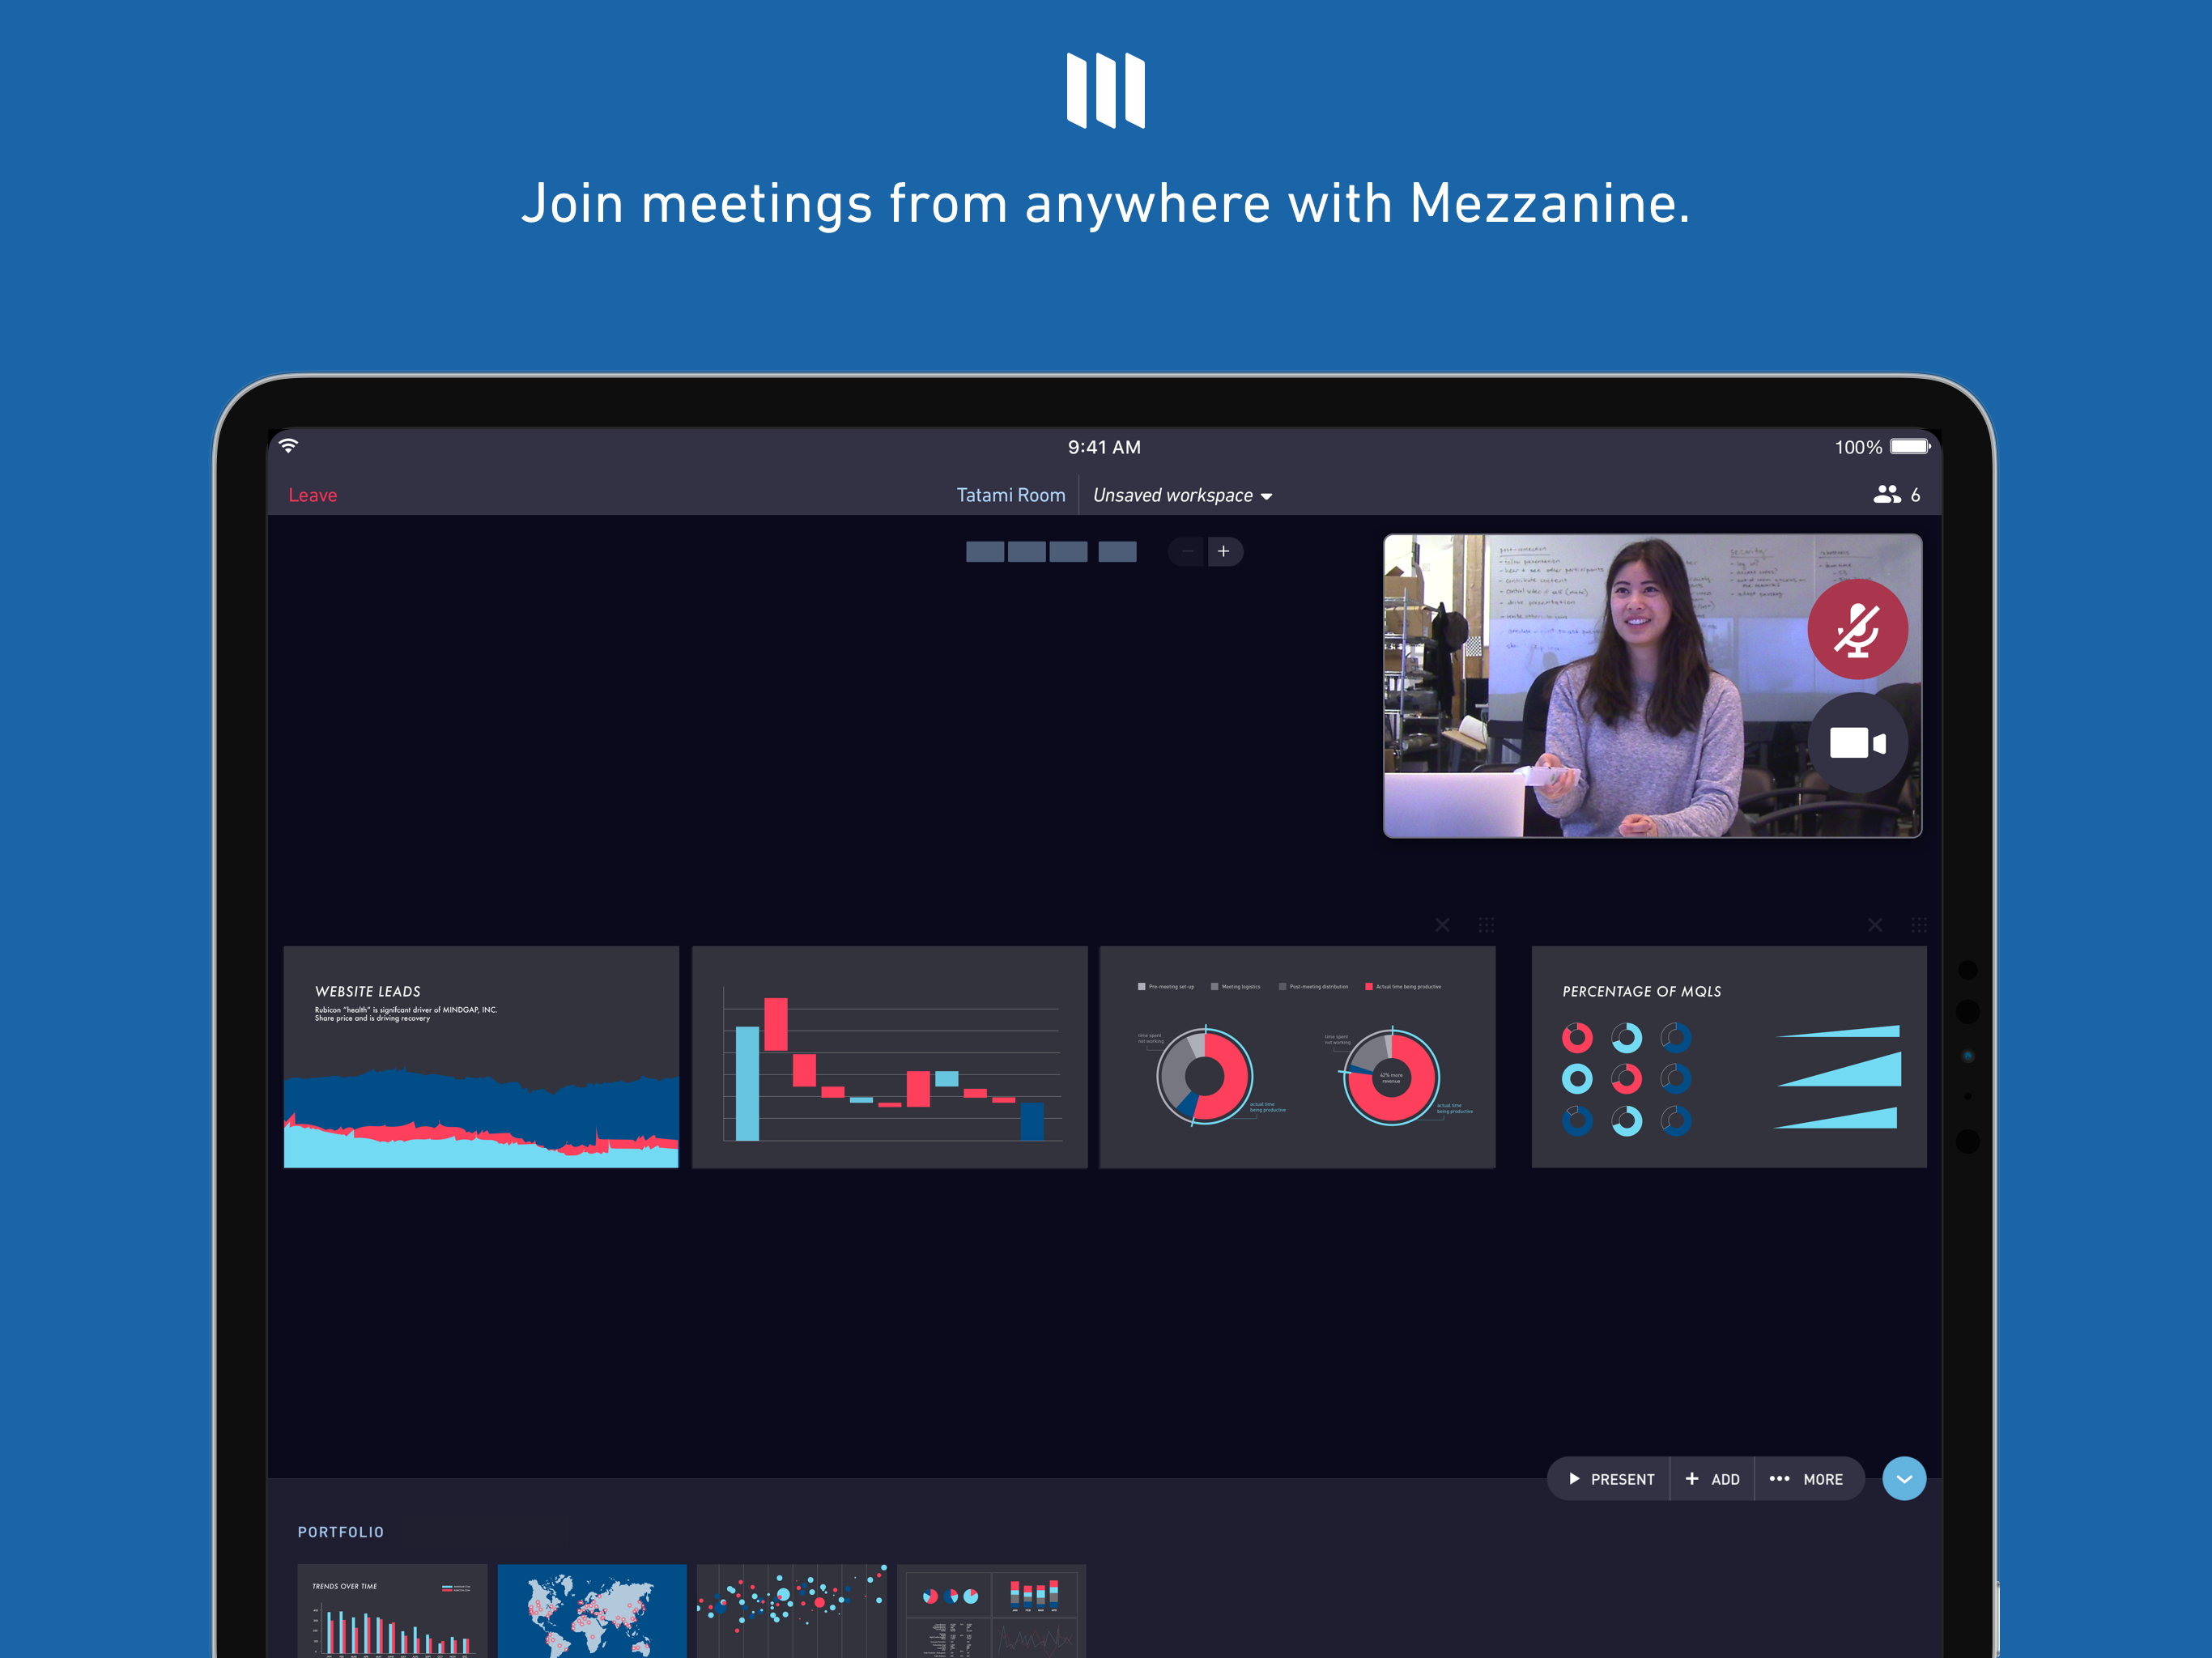Select the dashboard grid portfolio thumbnail
Image resolution: width=2212 pixels, height=1658 pixels.
(x=992, y=1610)
